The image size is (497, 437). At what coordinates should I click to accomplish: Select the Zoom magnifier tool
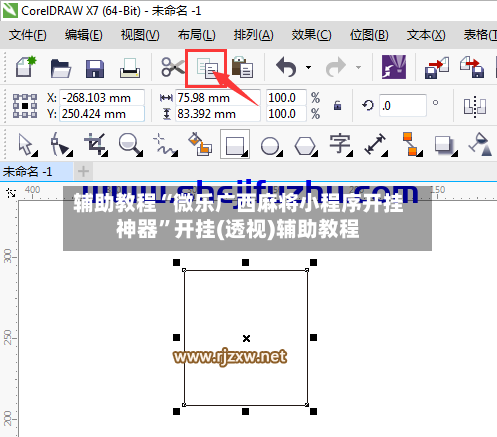(x=130, y=144)
